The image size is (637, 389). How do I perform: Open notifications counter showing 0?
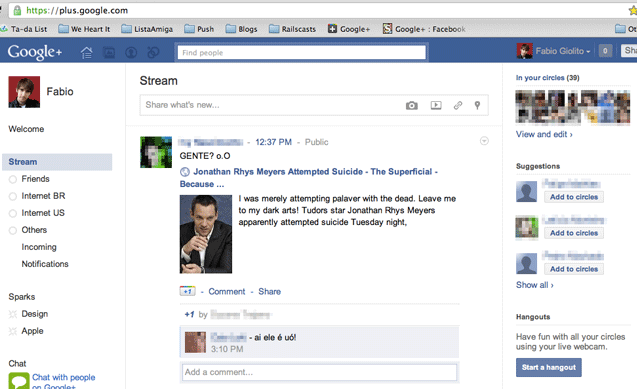[605, 51]
